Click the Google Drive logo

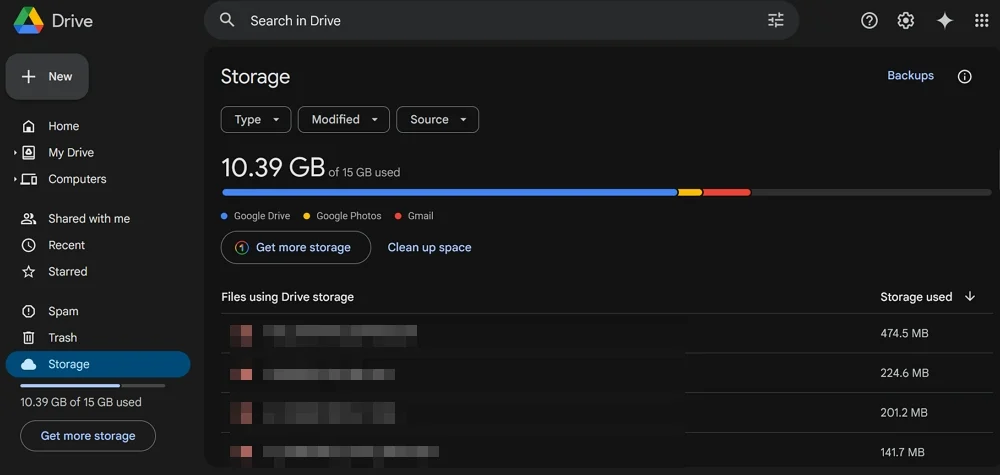coord(27,20)
